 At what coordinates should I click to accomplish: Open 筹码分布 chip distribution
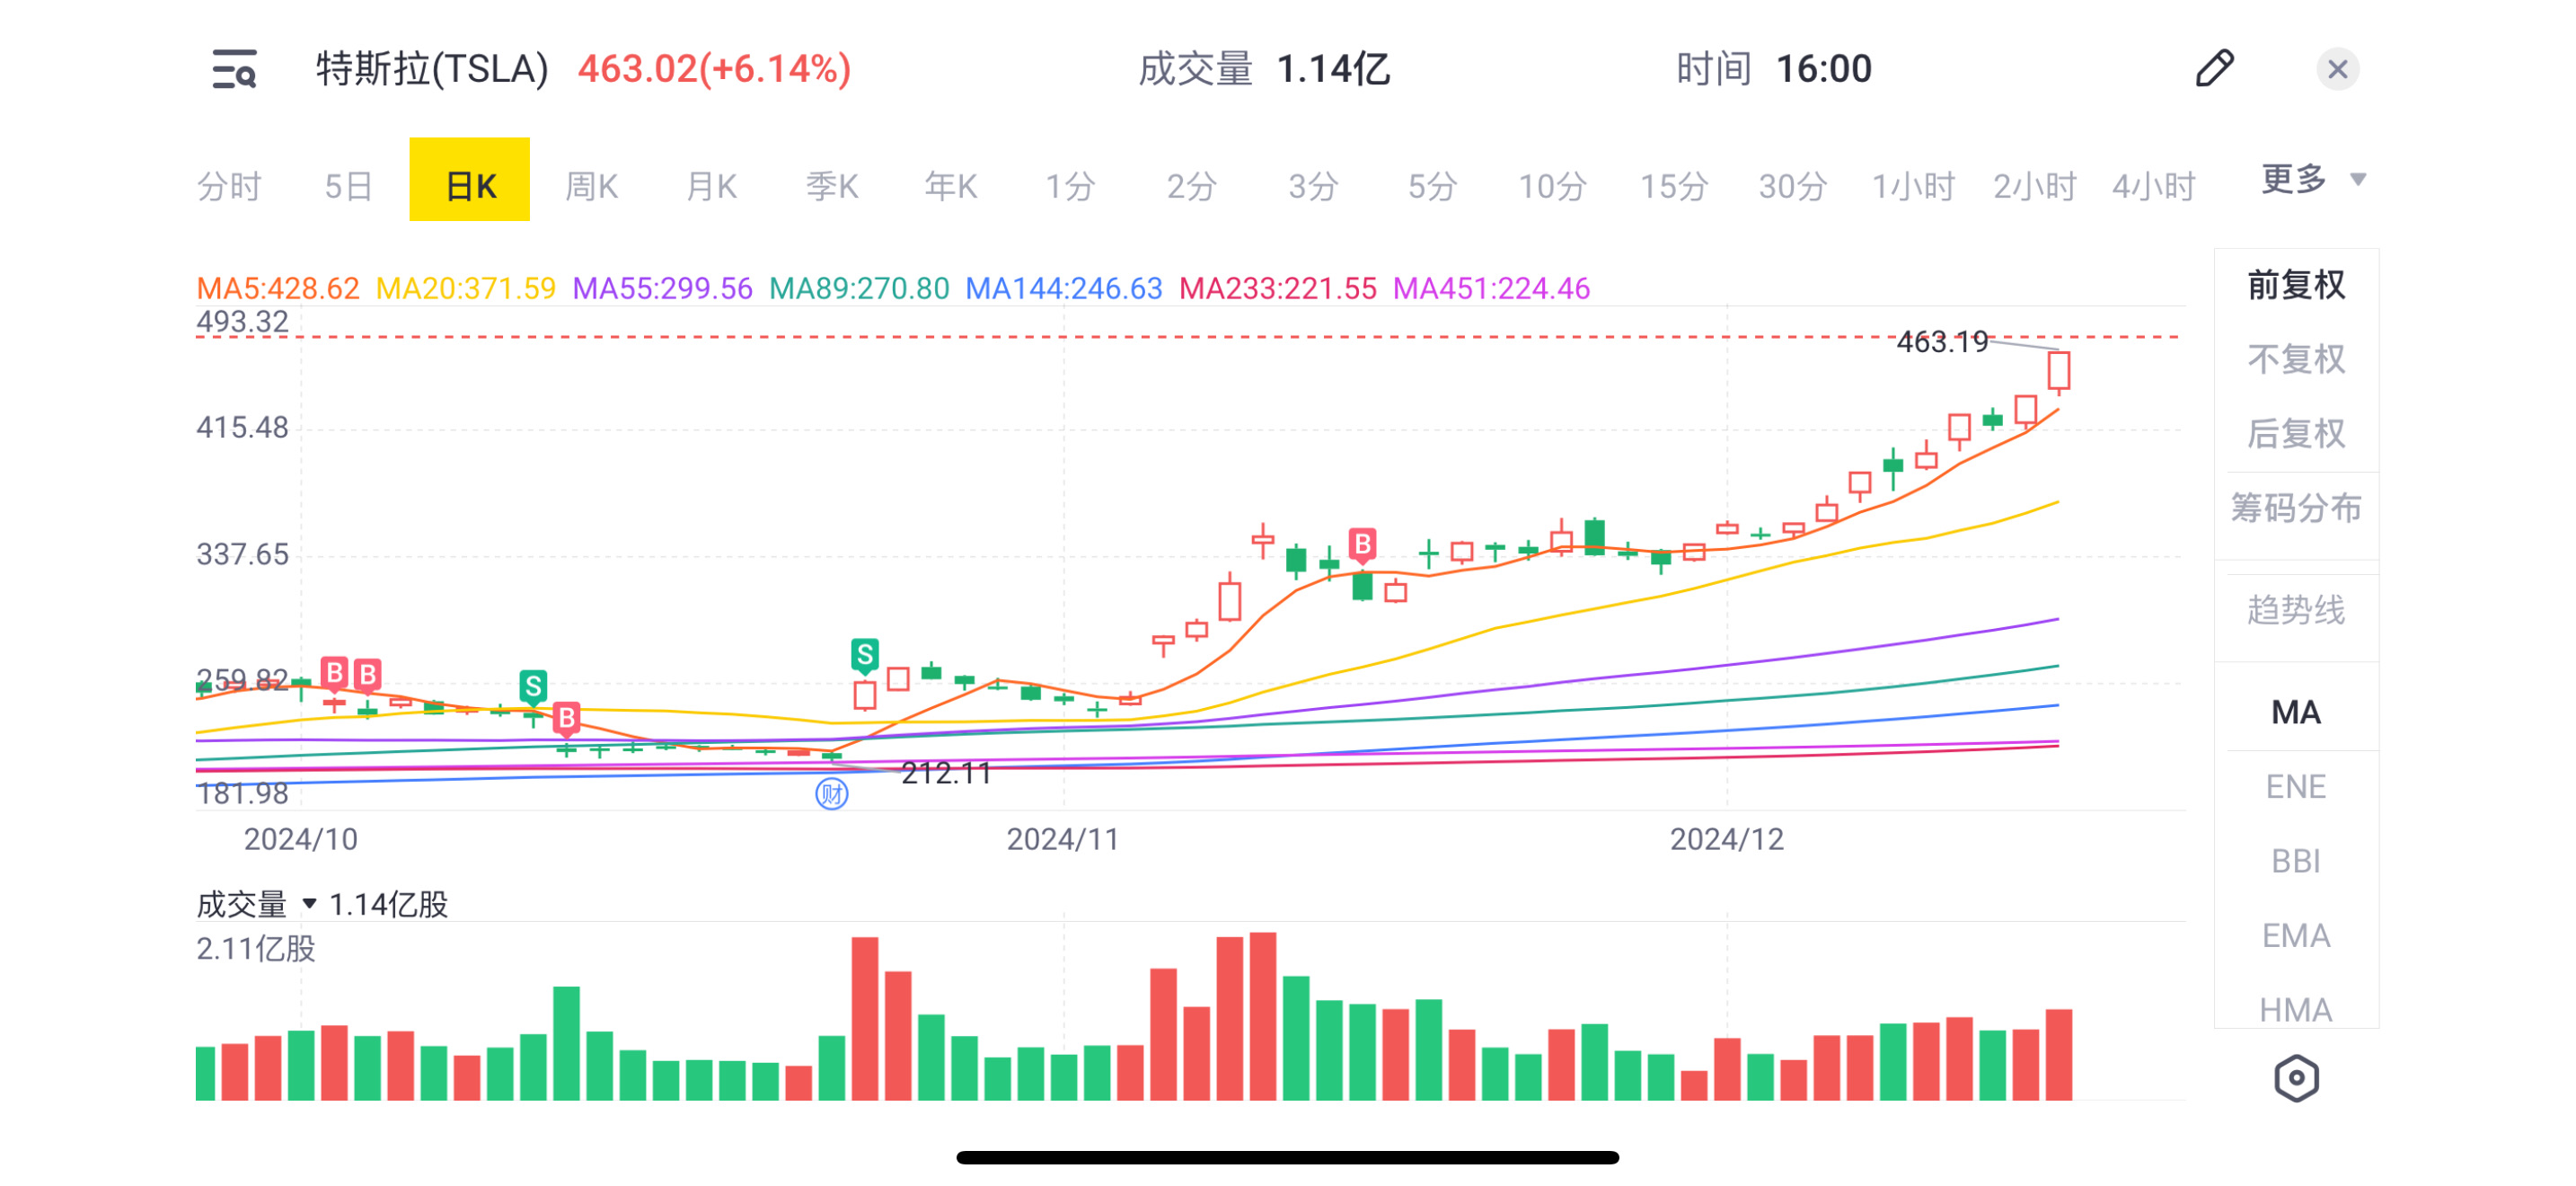click(x=2296, y=508)
